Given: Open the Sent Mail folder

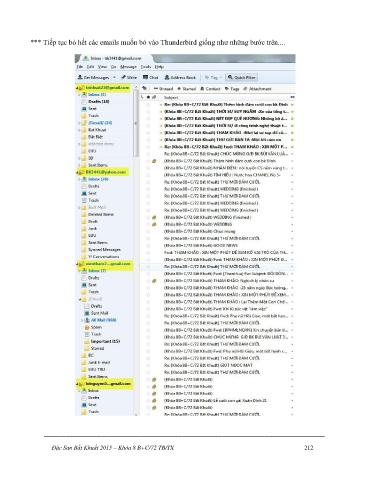Looking at the screenshot, I should (x=96, y=313).
